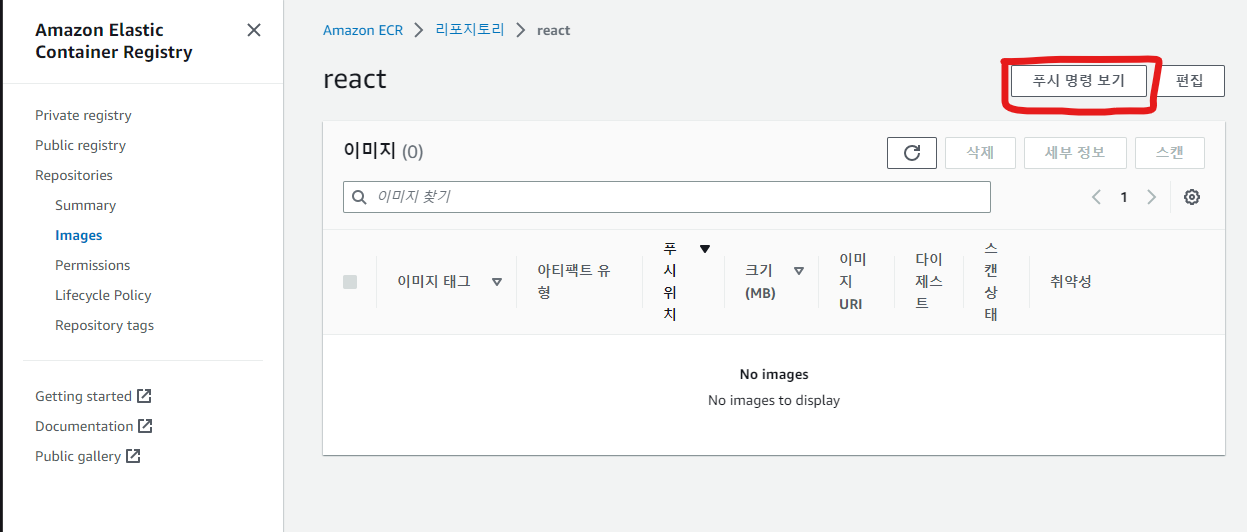Click the 세부 정보 button

1075,153
